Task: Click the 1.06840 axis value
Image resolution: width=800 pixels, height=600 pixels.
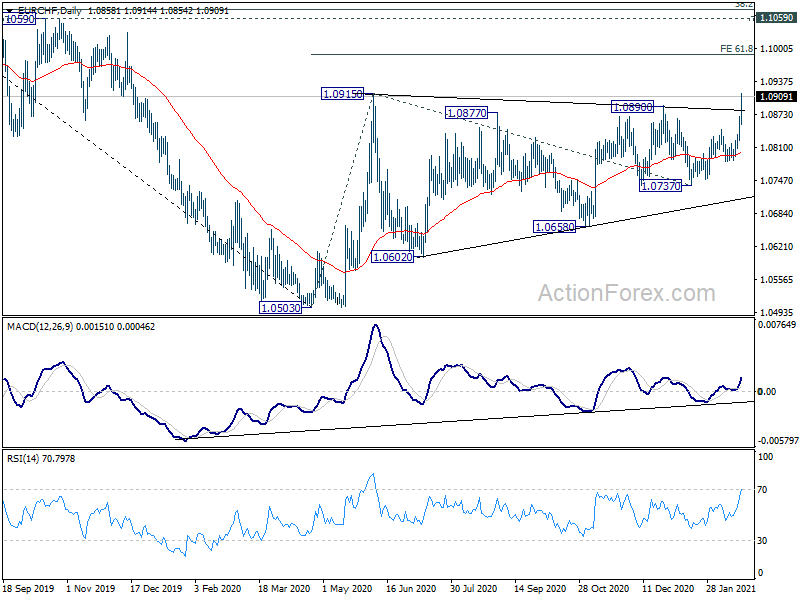Action: coord(777,213)
